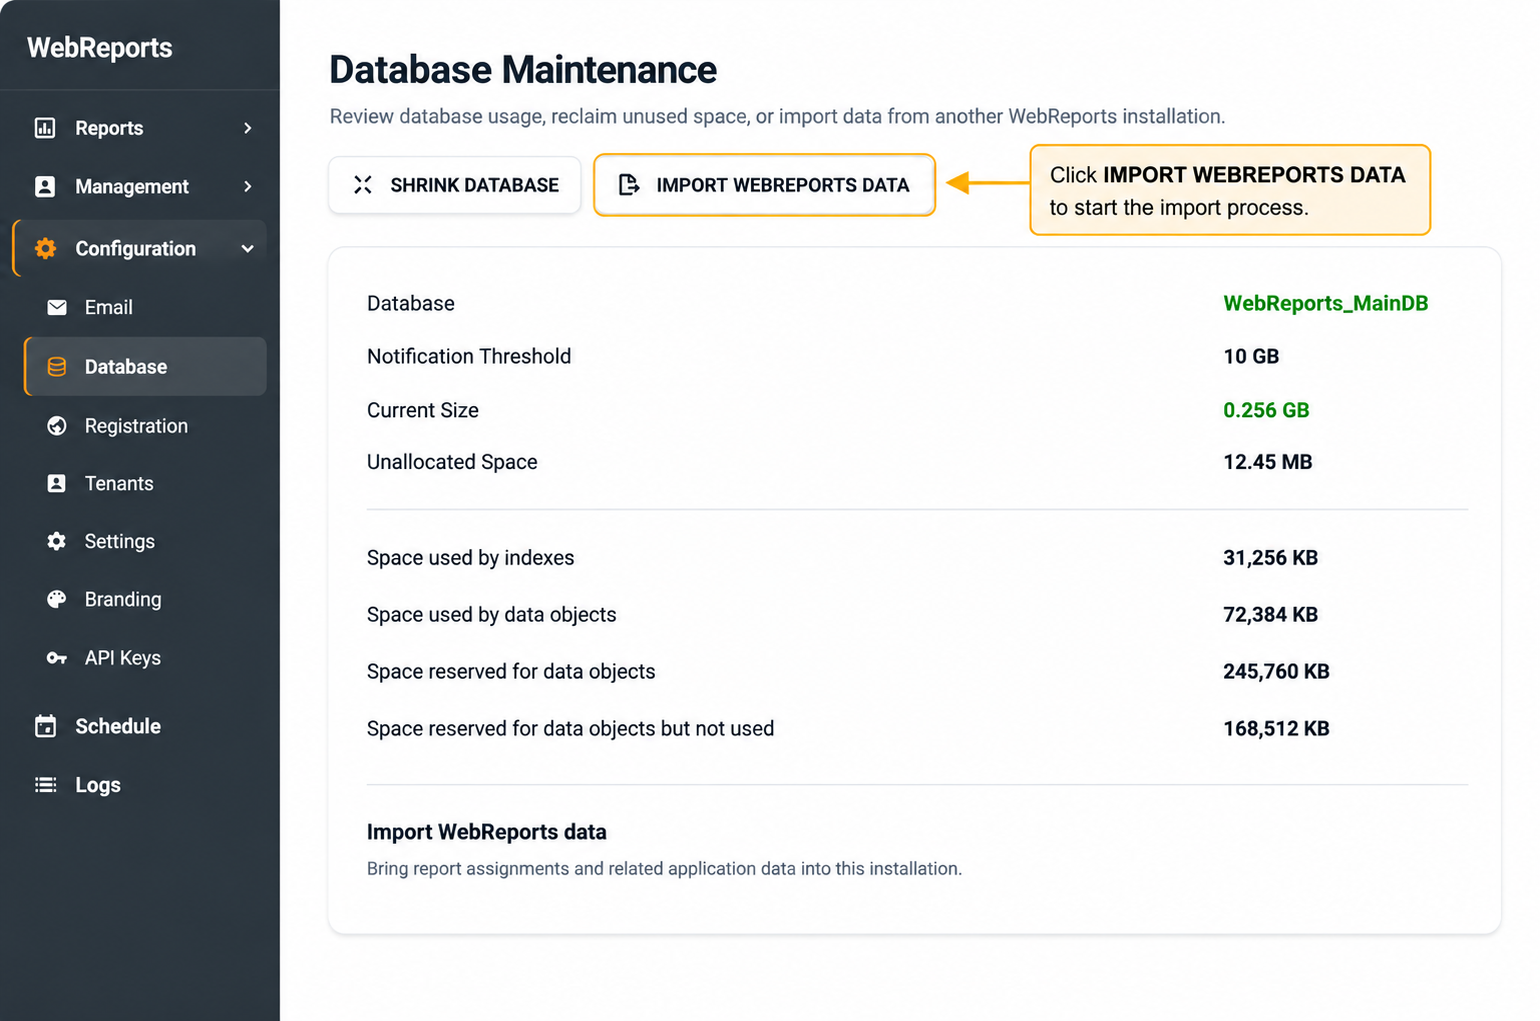Image resolution: width=1540 pixels, height=1021 pixels.
Task: Click the WebReports_MainDB database name
Action: 1325,303
